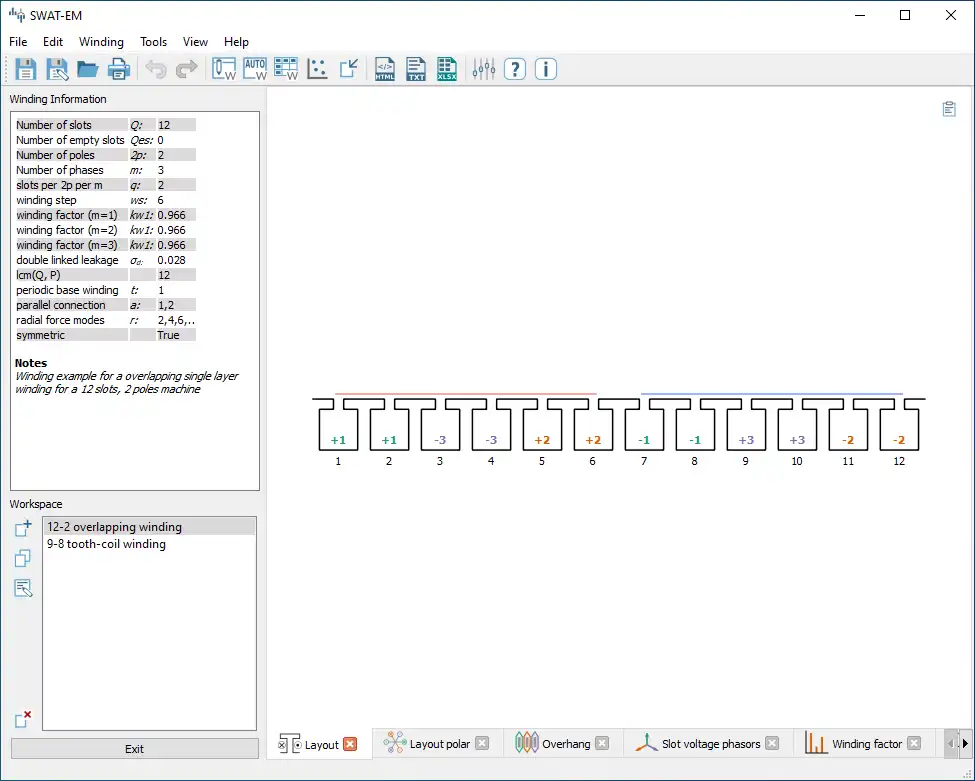Screen dimensions: 975x781
Task: Select the 9-8 tooth-coil winding entry
Action: coord(106,544)
